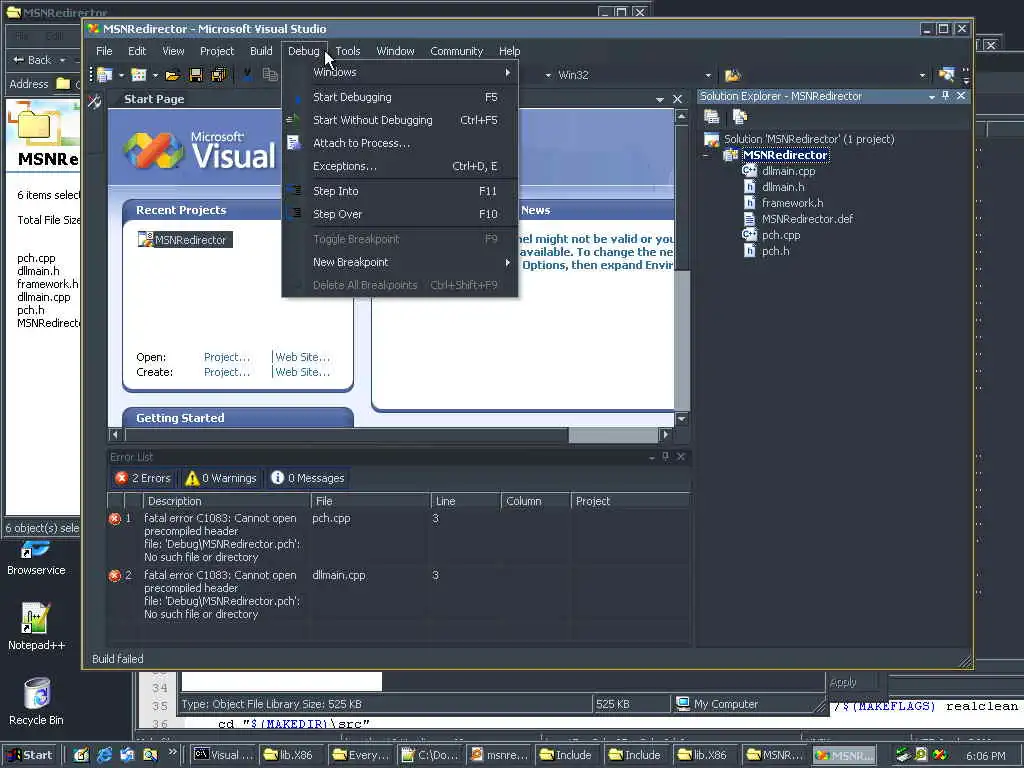
Task: Select Exceptions... in Debug menu
Action: [400, 166]
